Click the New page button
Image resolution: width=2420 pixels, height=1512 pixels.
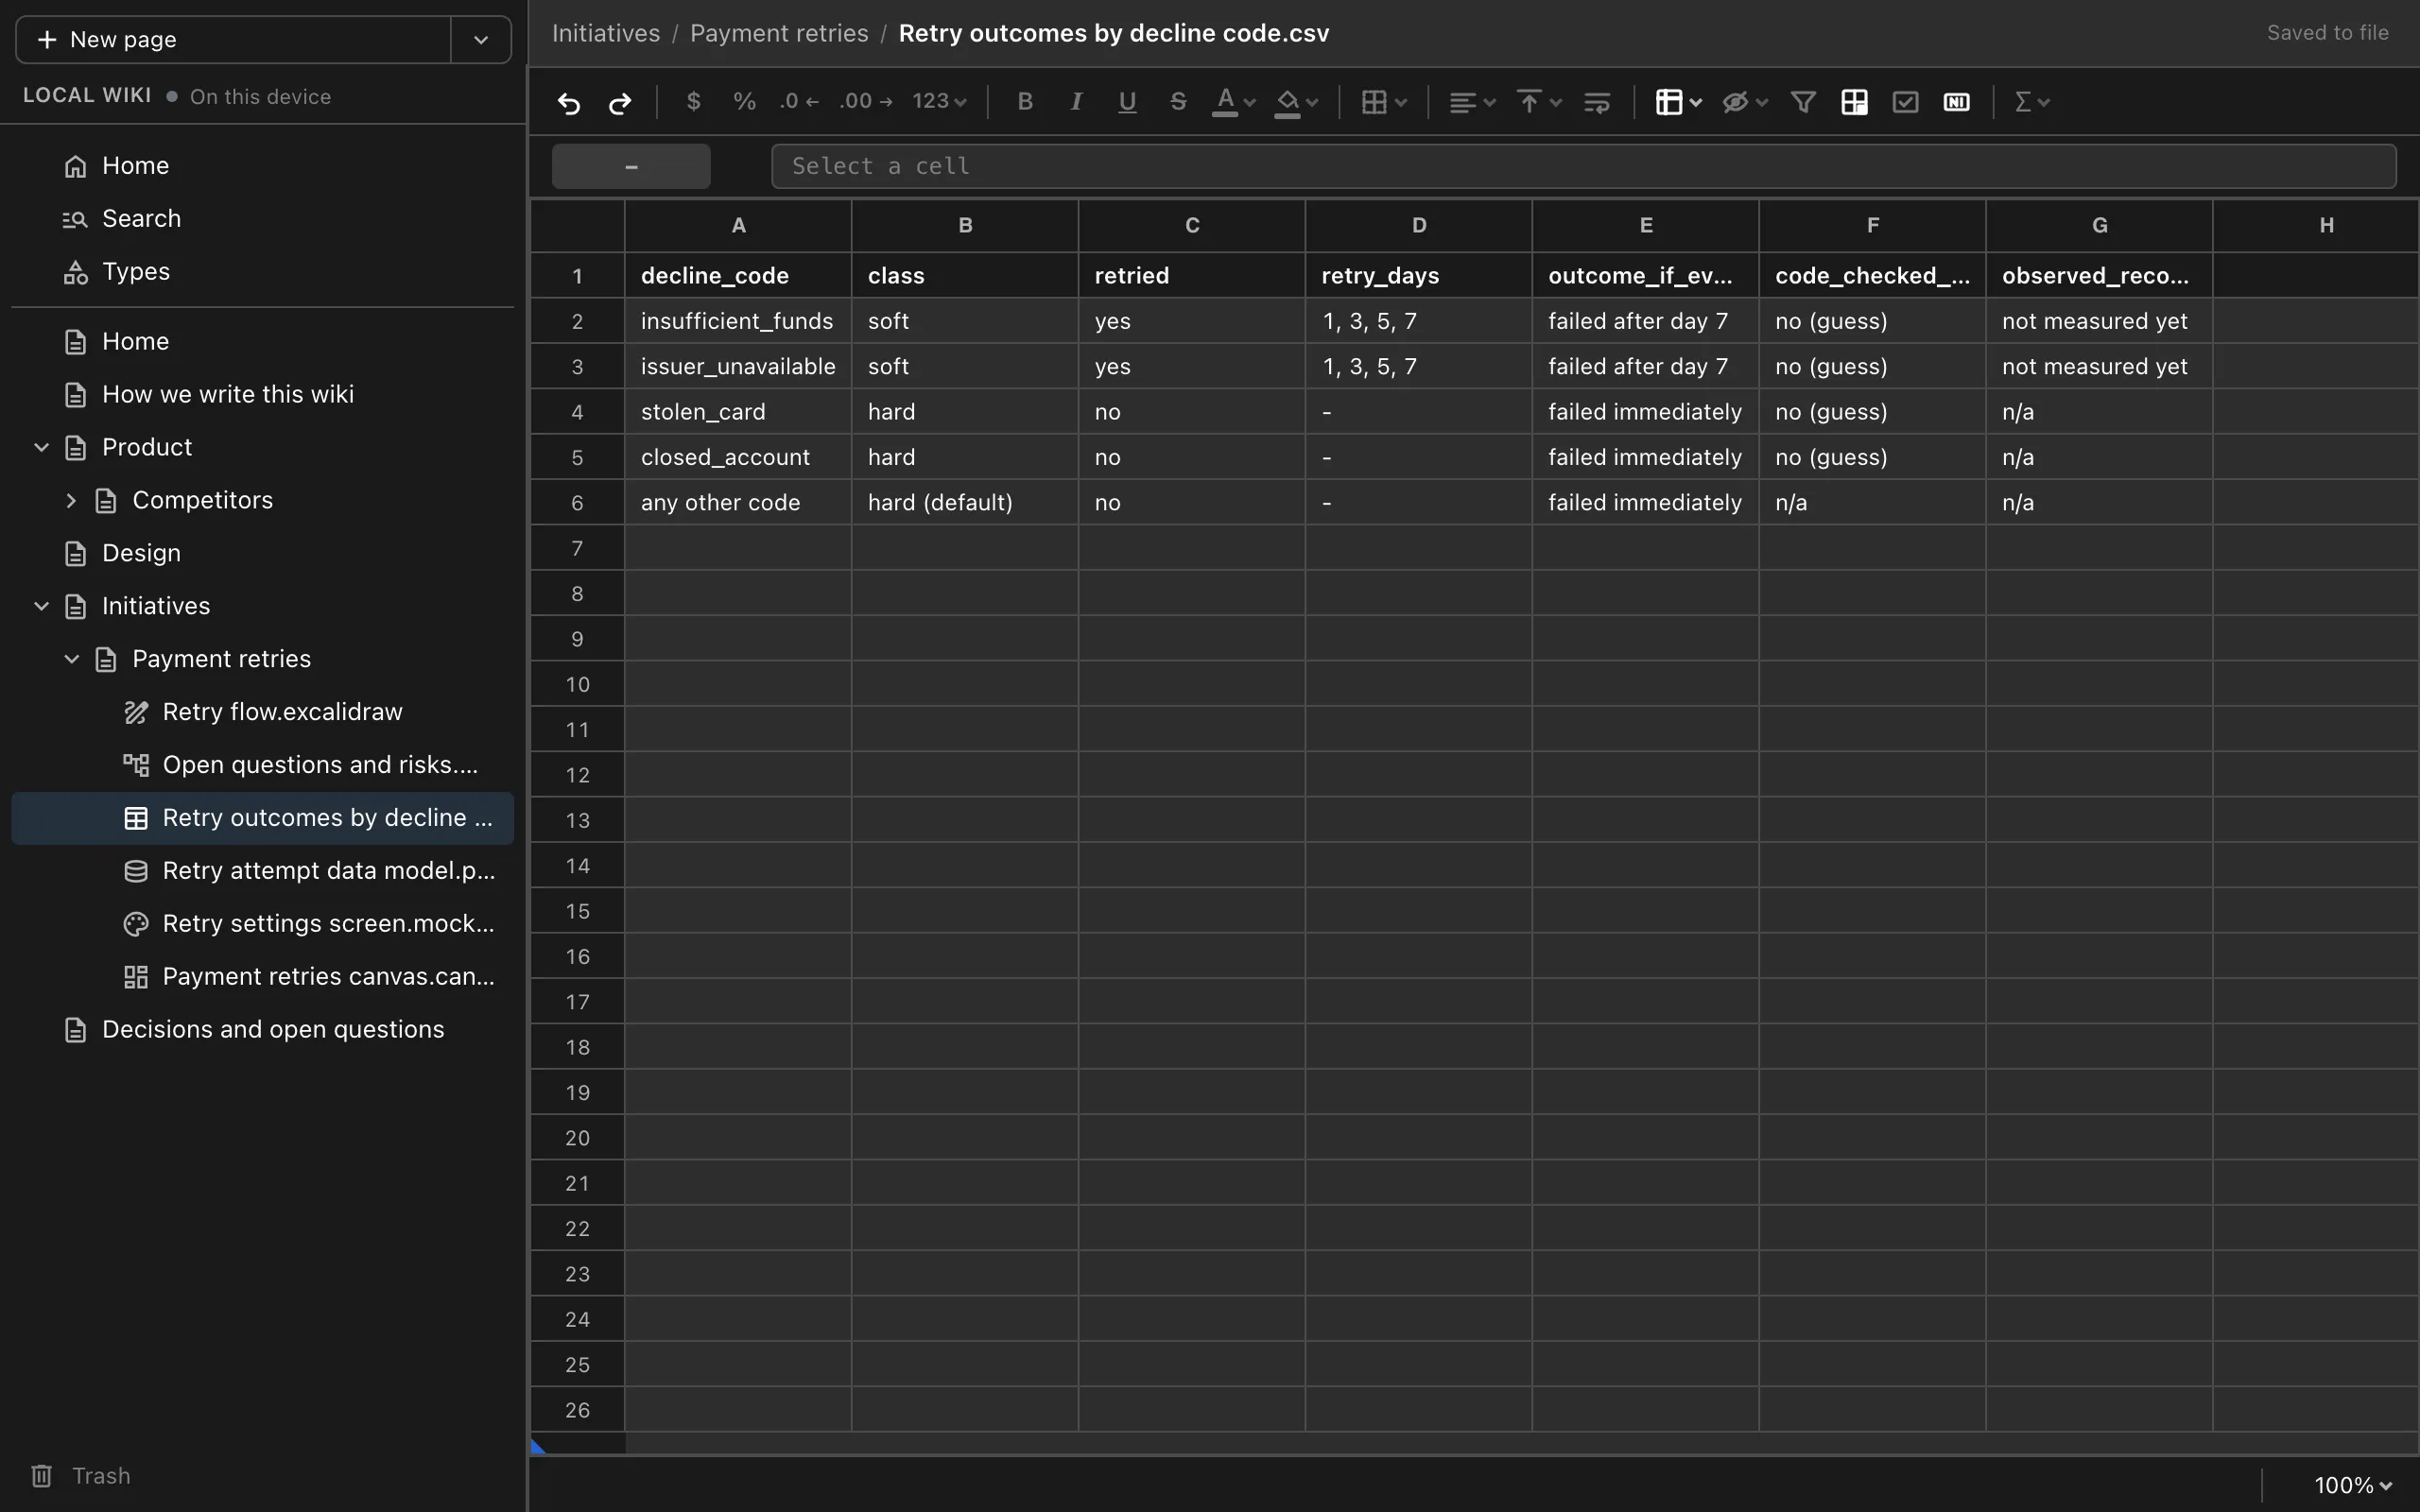(233, 40)
